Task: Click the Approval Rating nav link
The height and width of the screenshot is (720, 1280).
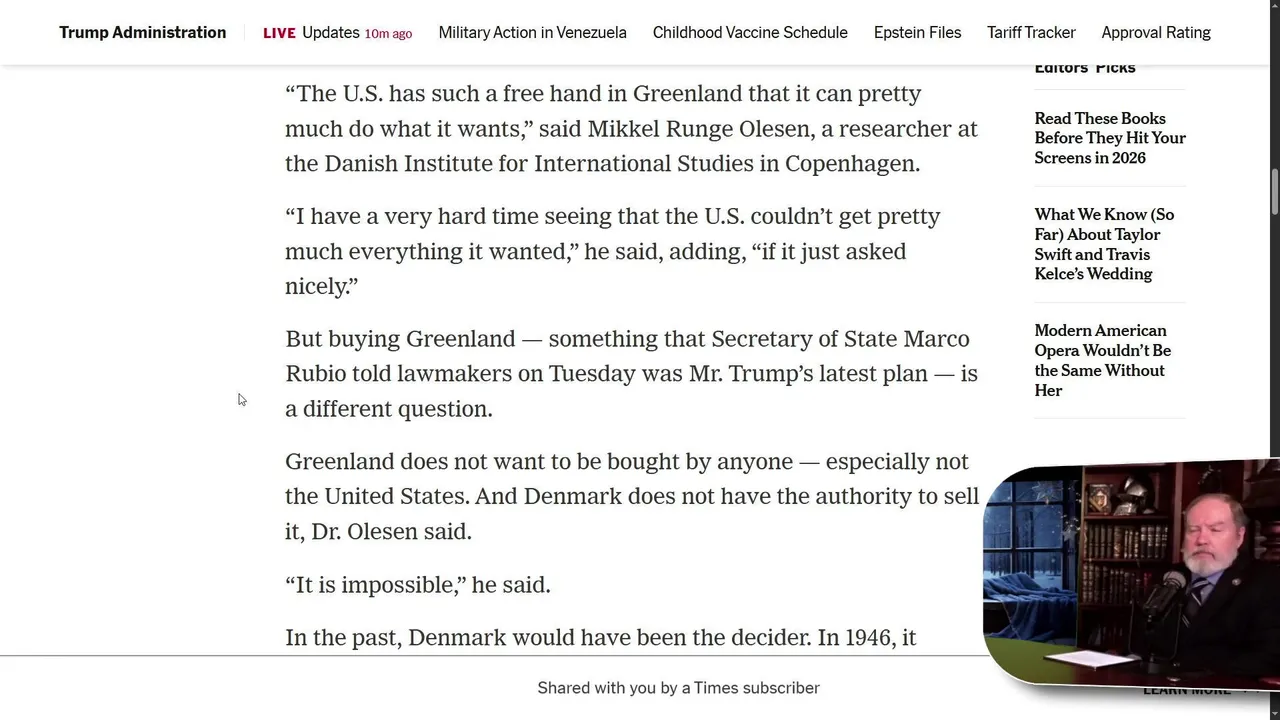Action: pyautogui.click(x=1156, y=33)
